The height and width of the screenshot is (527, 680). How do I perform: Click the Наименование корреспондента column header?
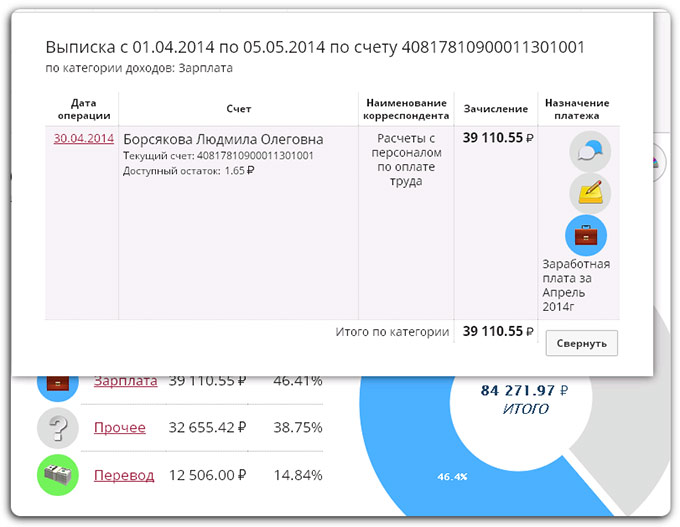406,109
